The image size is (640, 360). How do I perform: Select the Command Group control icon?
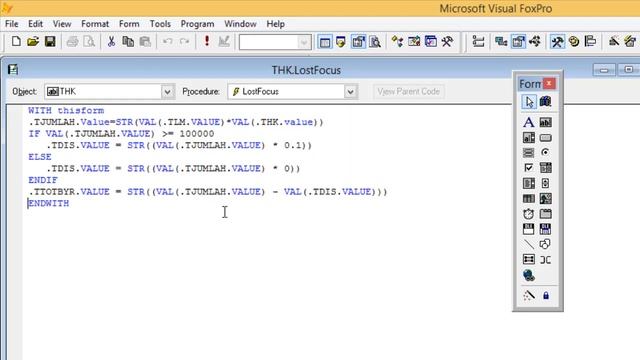tap(529, 153)
